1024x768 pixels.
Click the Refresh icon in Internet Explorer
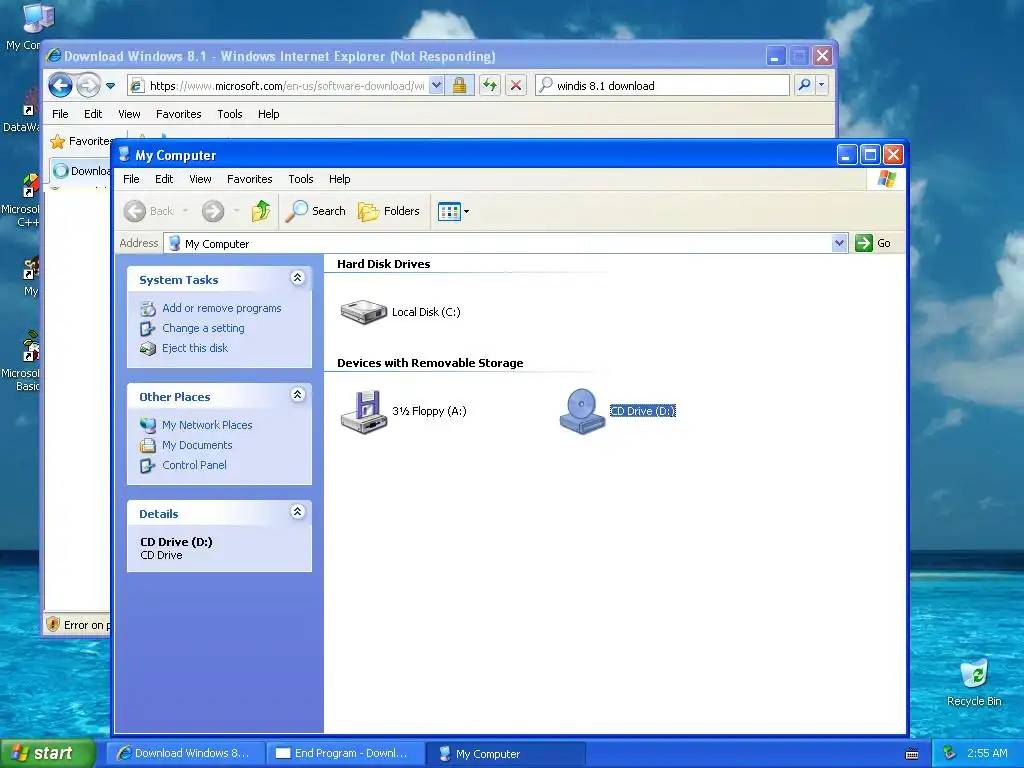coord(490,85)
